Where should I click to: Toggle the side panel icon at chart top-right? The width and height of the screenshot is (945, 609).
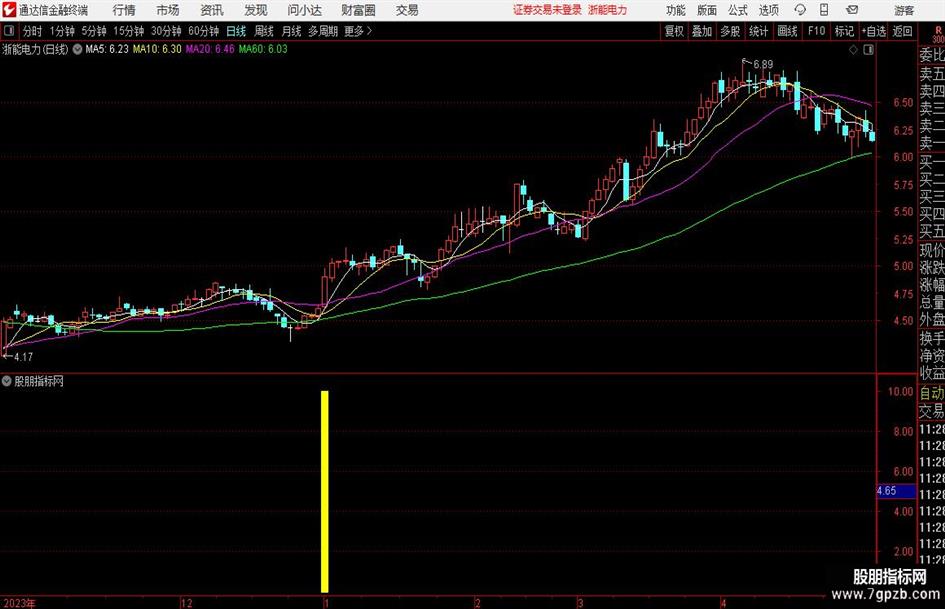click(x=868, y=50)
